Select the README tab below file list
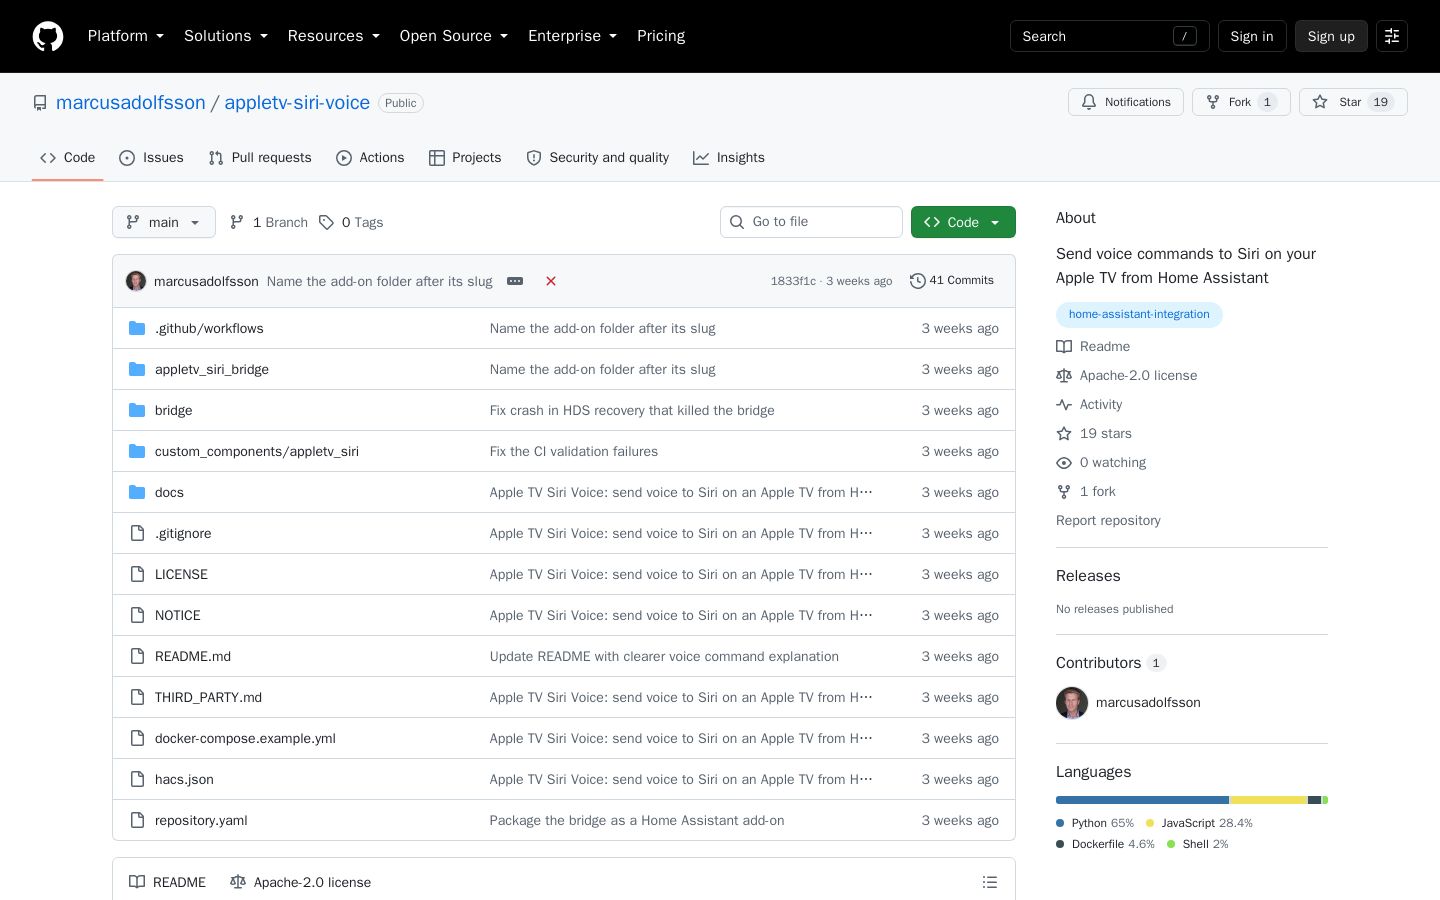Screen dimensions: 1440x900 167,882
